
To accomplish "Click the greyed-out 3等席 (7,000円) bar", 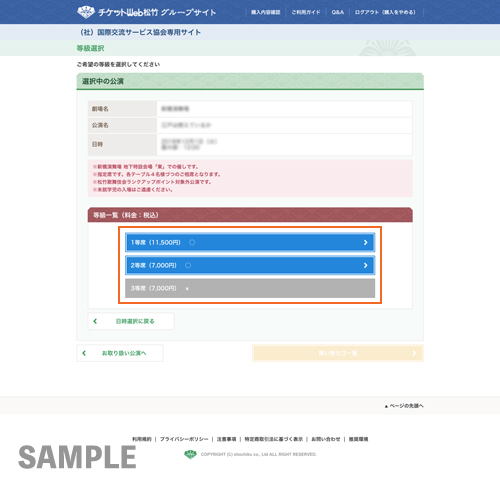I will pos(250,288).
